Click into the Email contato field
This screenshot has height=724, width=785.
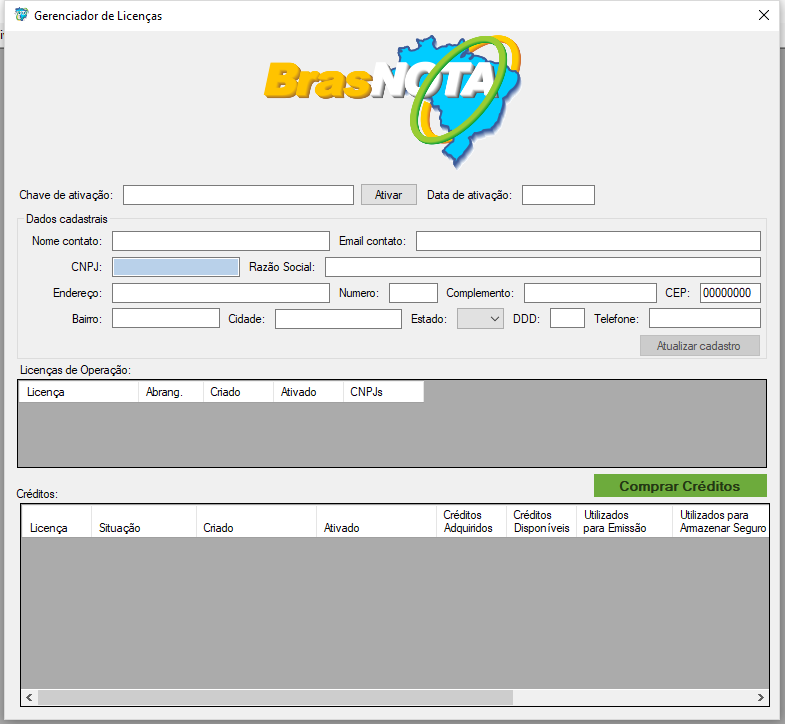588,241
